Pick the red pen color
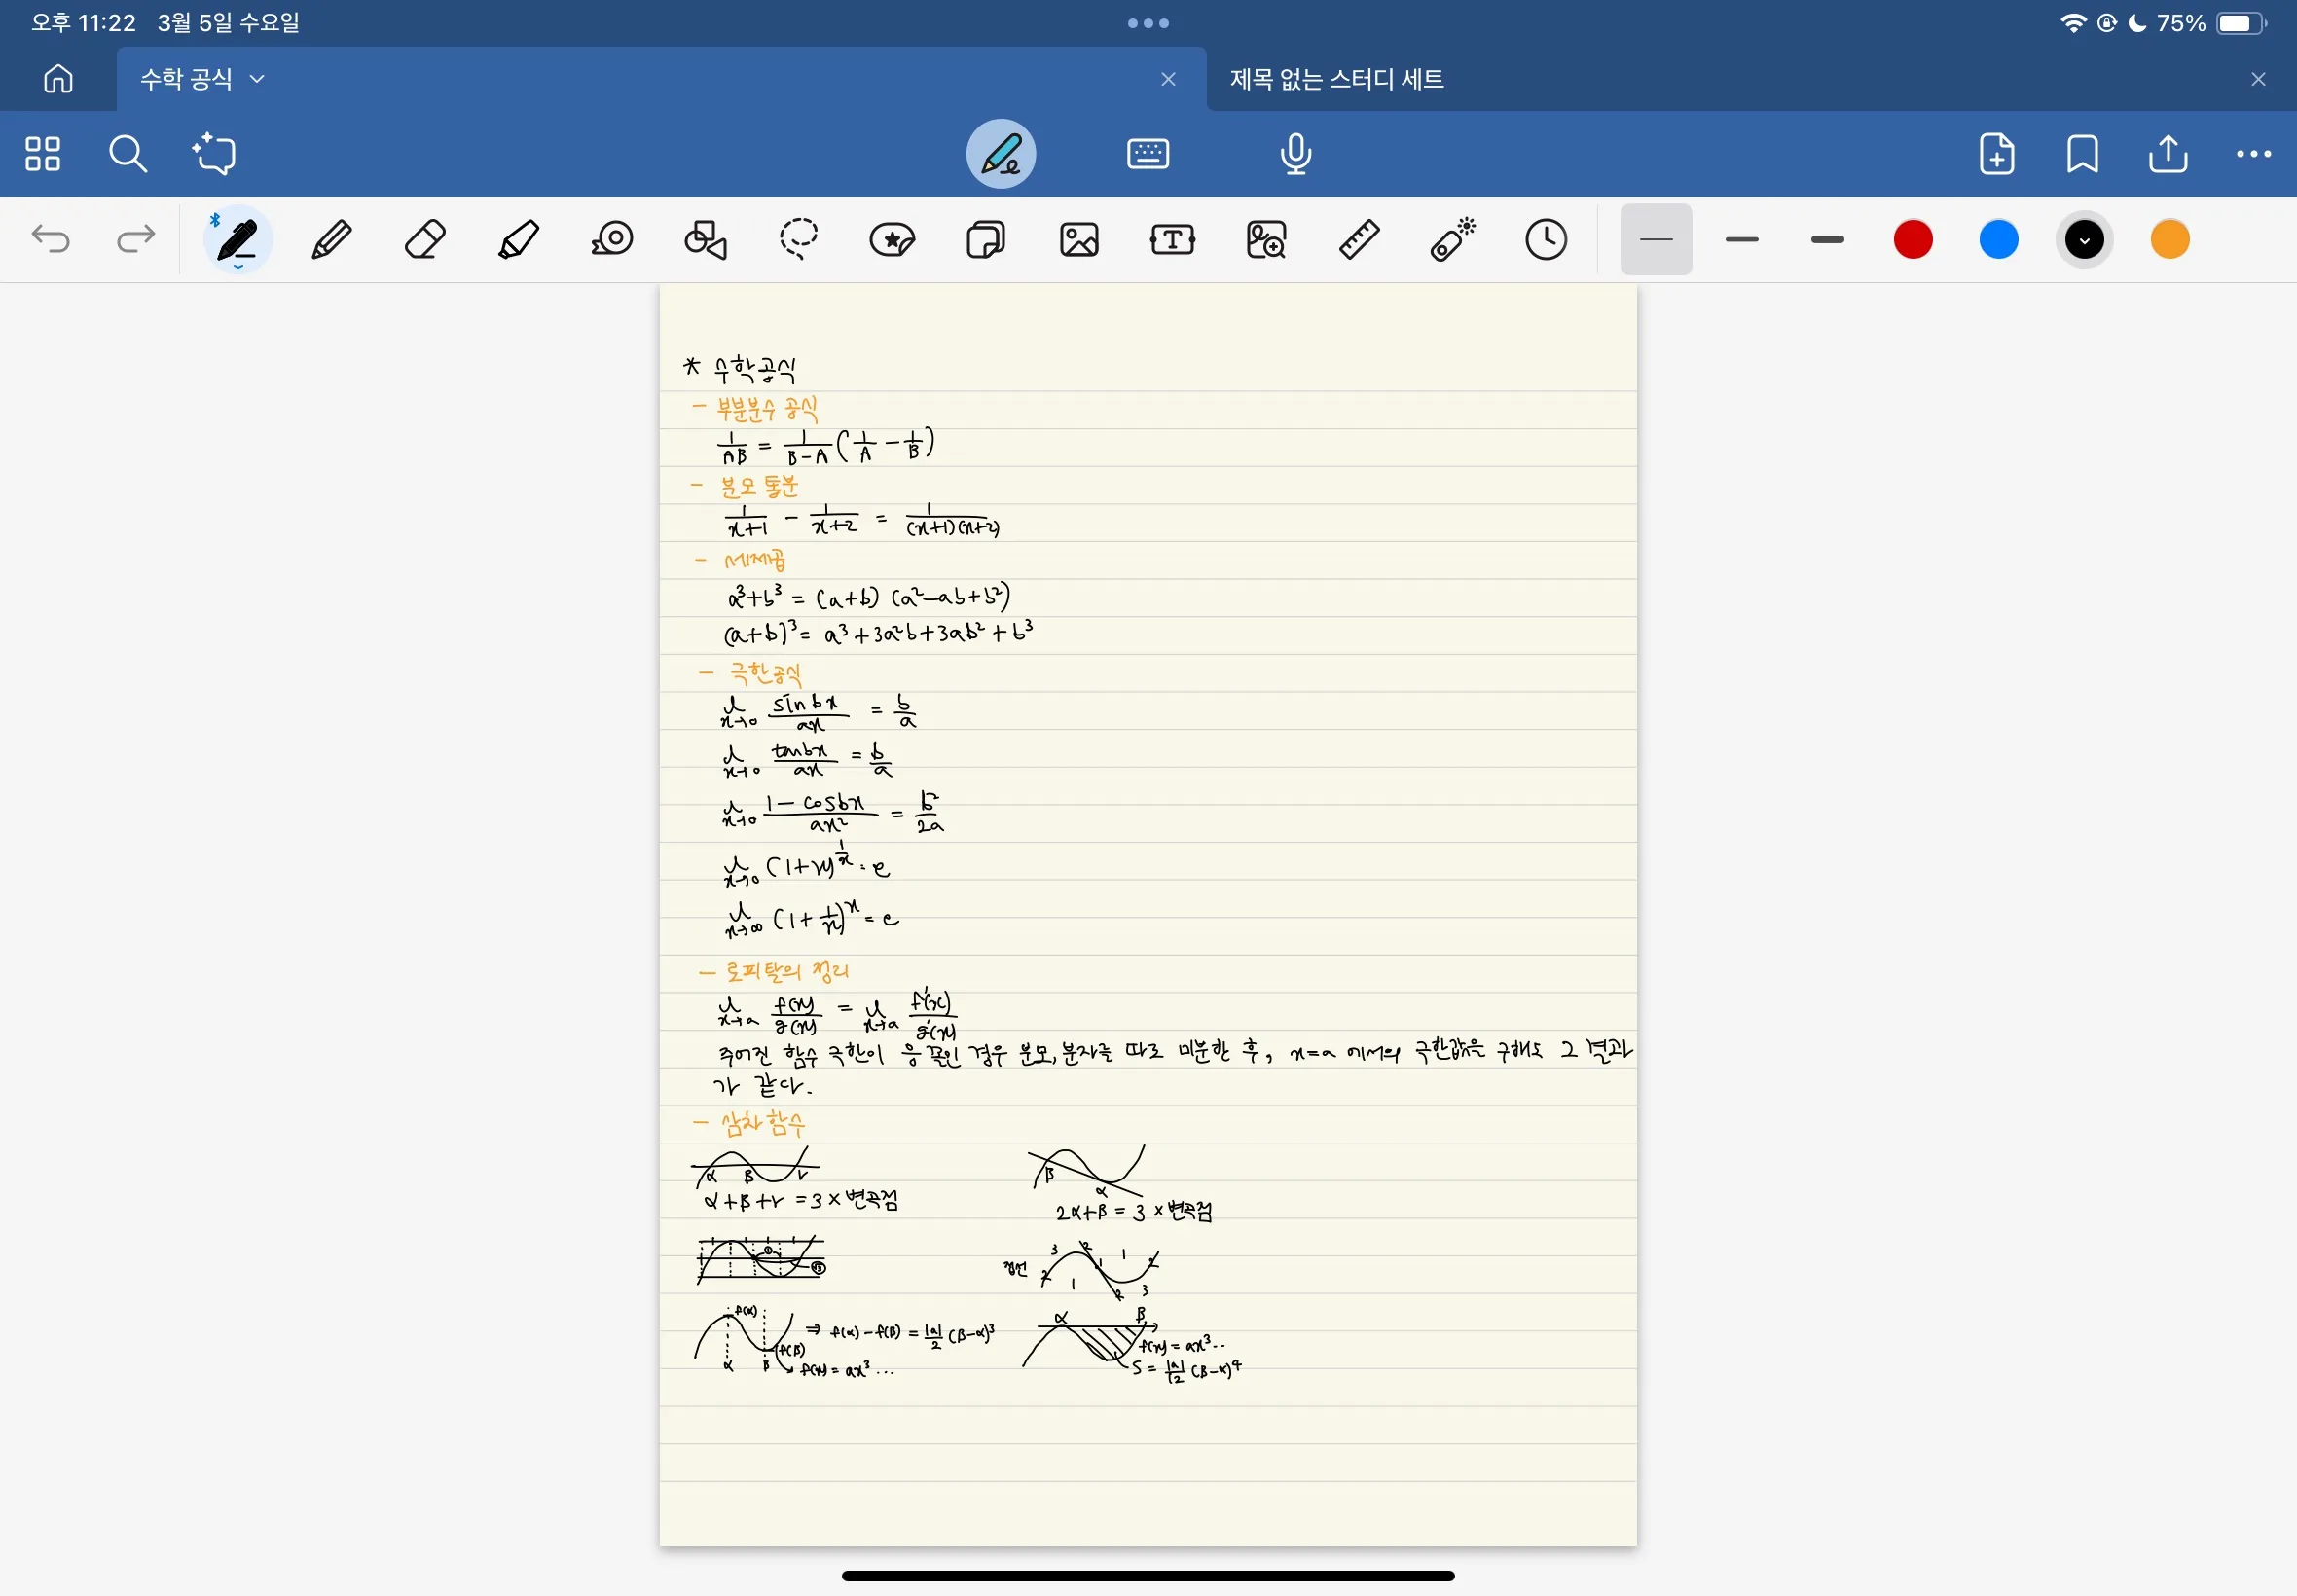2297x1596 pixels. 1912,240
